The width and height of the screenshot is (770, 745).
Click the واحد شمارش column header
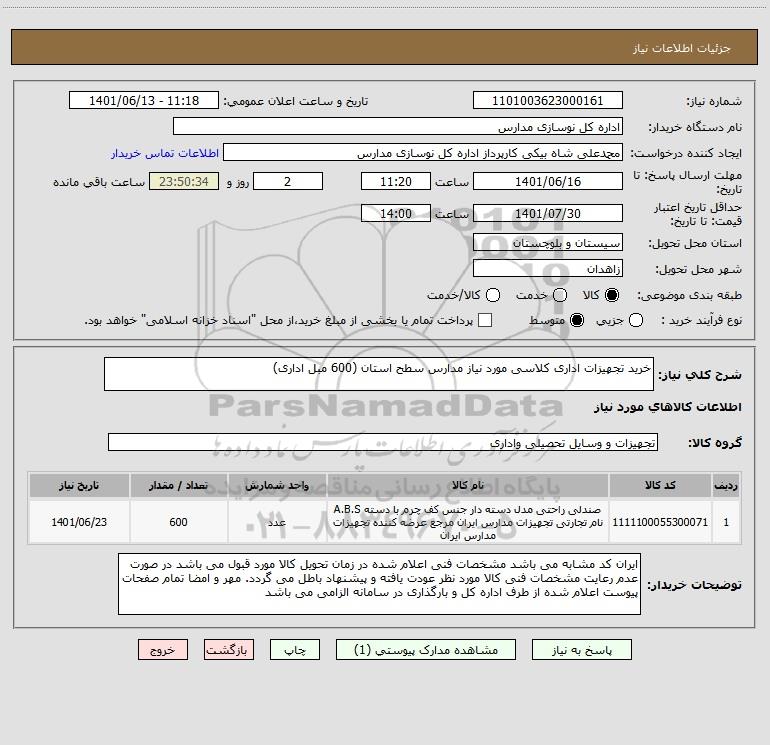(x=277, y=485)
